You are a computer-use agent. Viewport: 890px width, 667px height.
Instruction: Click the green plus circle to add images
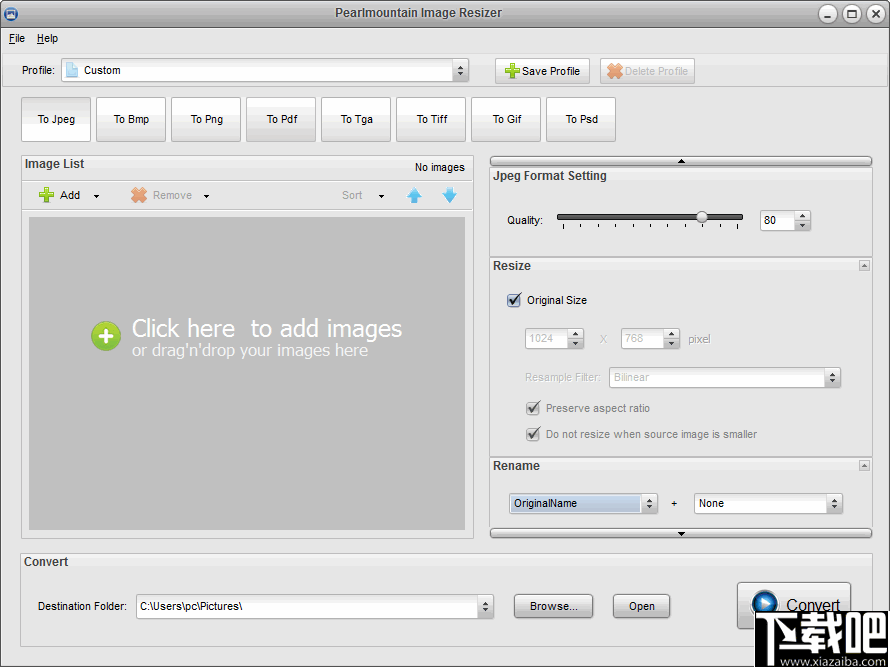tap(105, 336)
